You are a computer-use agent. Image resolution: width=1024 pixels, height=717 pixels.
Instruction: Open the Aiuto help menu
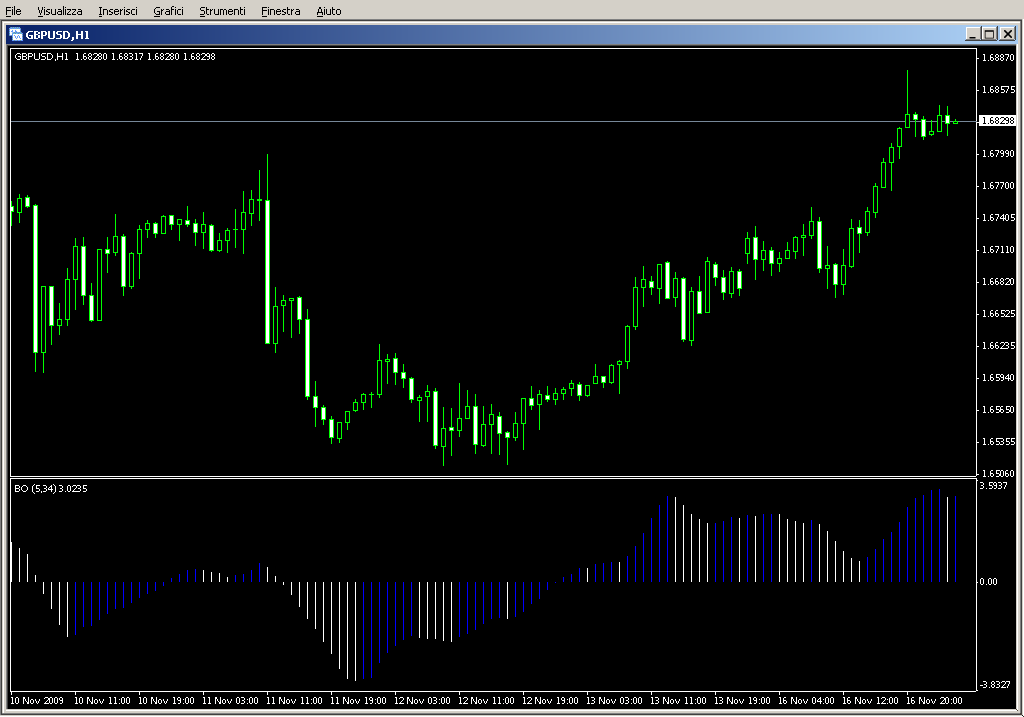tap(328, 11)
